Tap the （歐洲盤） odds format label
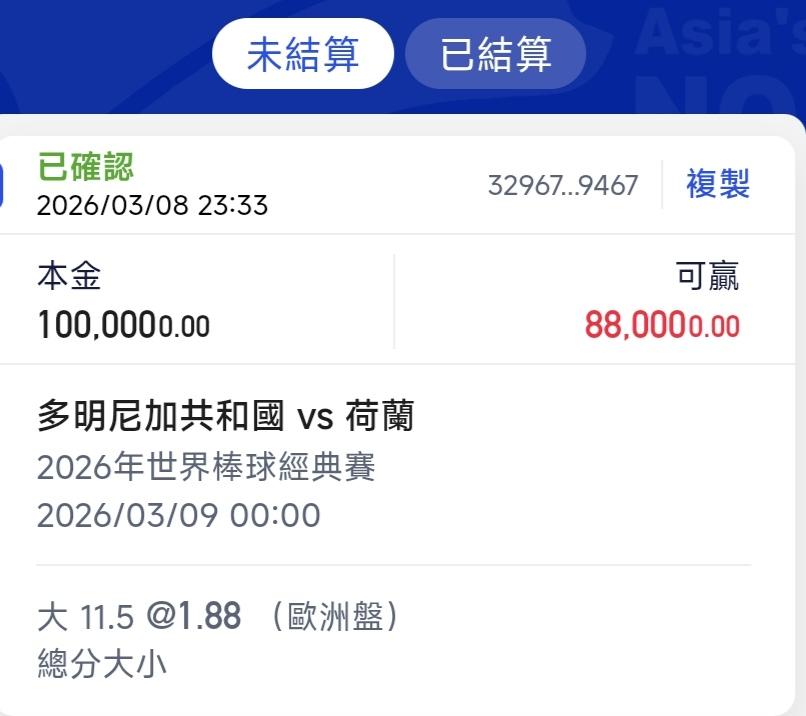This screenshot has width=806, height=716. 336,617
